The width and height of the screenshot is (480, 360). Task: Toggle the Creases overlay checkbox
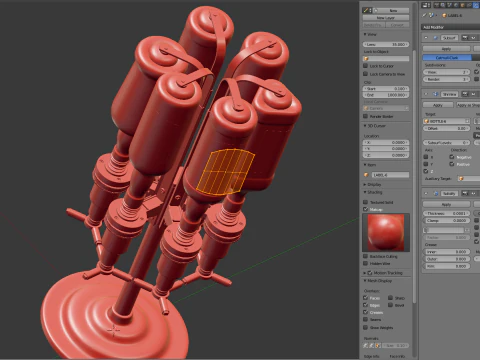point(365,312)
